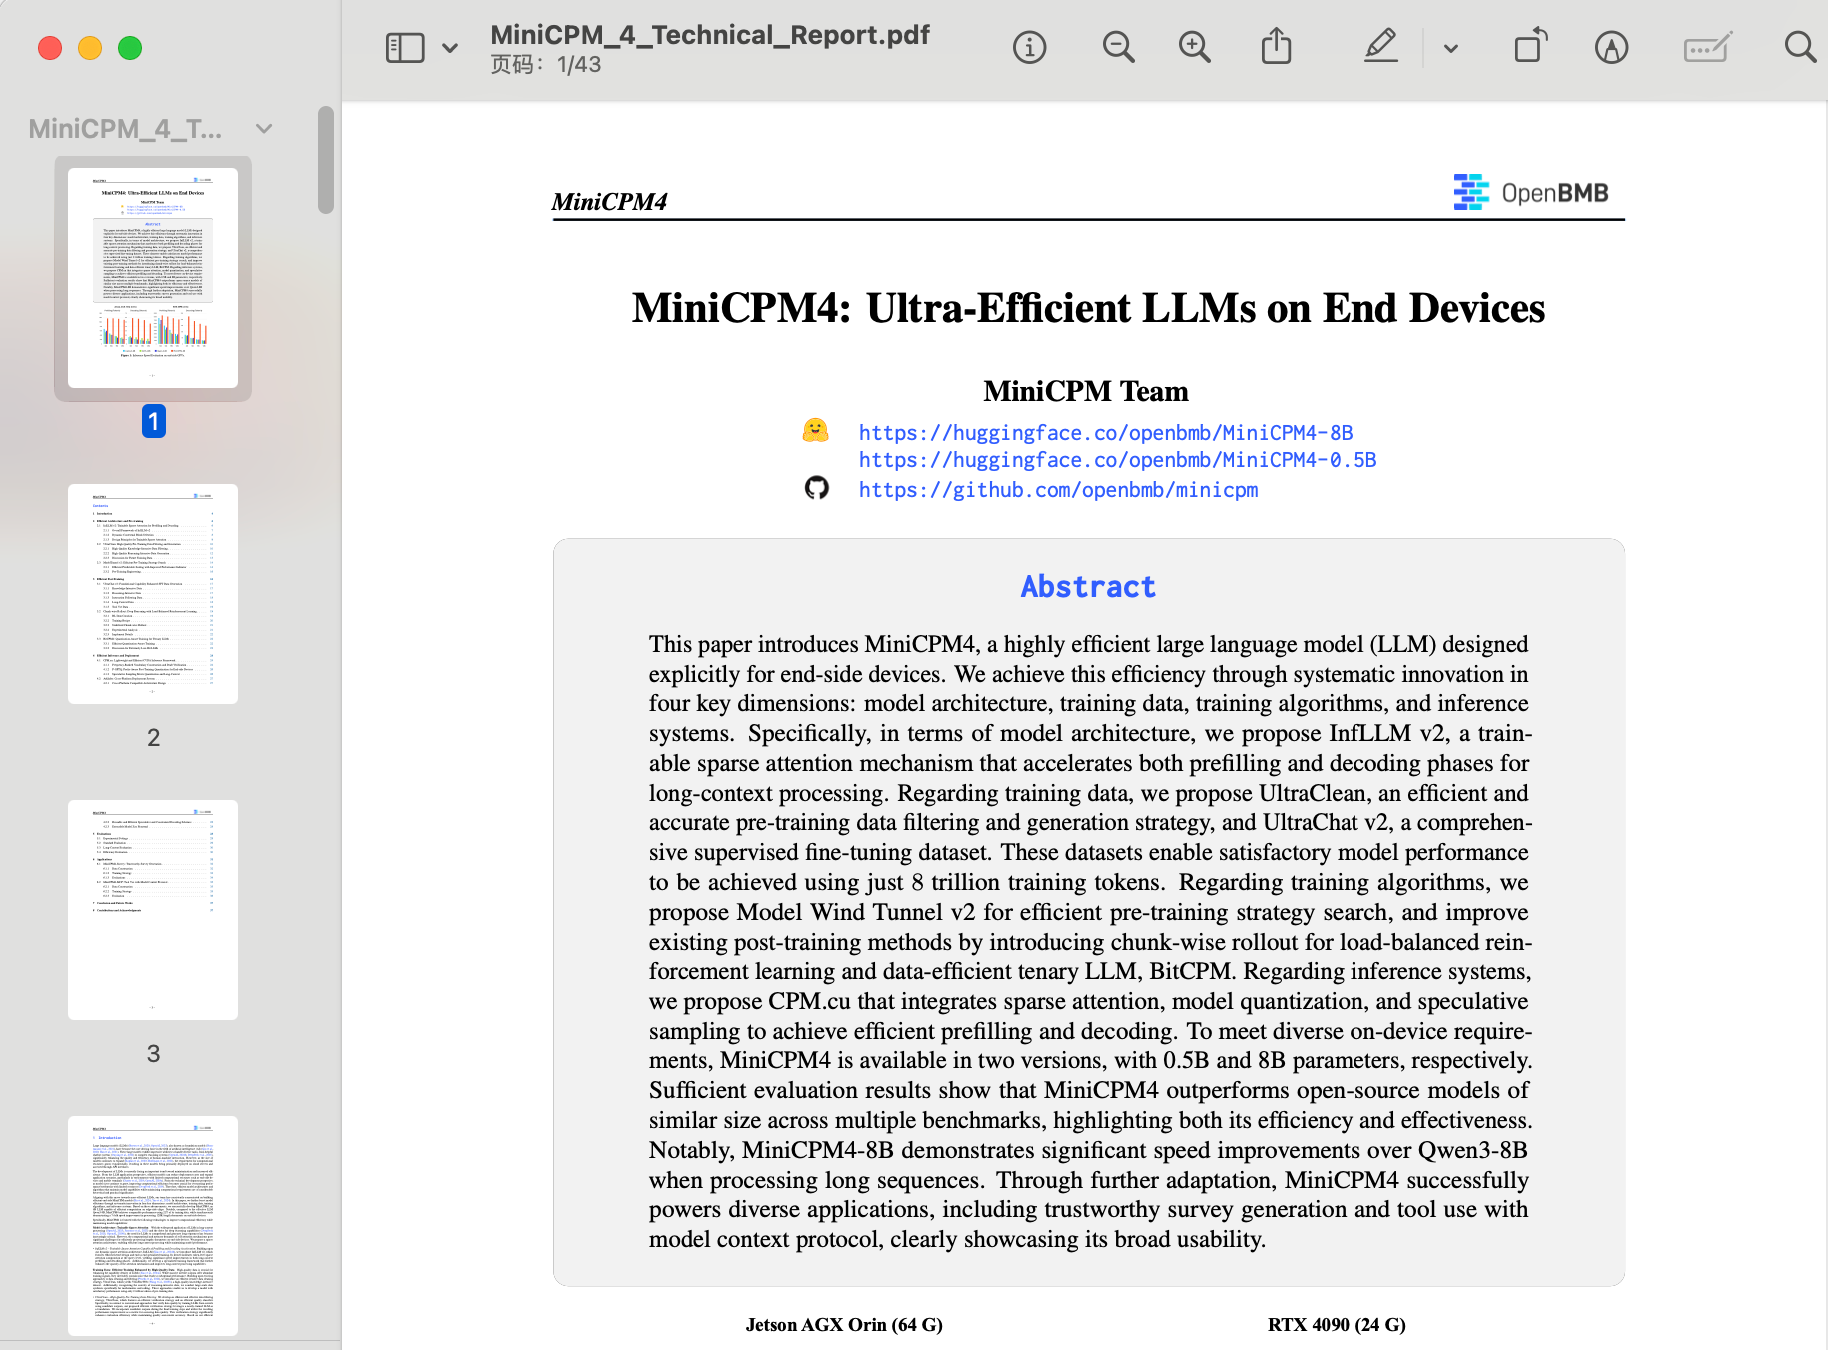Image resolution: width=1828 pixels, height=1350 pixels.
Task: Click the sidebar scrollbar handle
Action: [x=325, y=160]
